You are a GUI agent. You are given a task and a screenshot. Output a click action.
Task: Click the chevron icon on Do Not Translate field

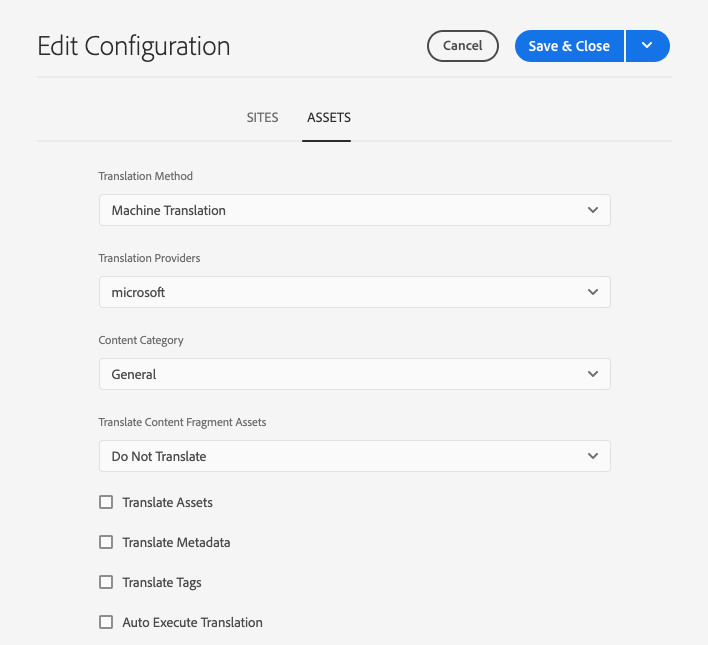point(593,457)
